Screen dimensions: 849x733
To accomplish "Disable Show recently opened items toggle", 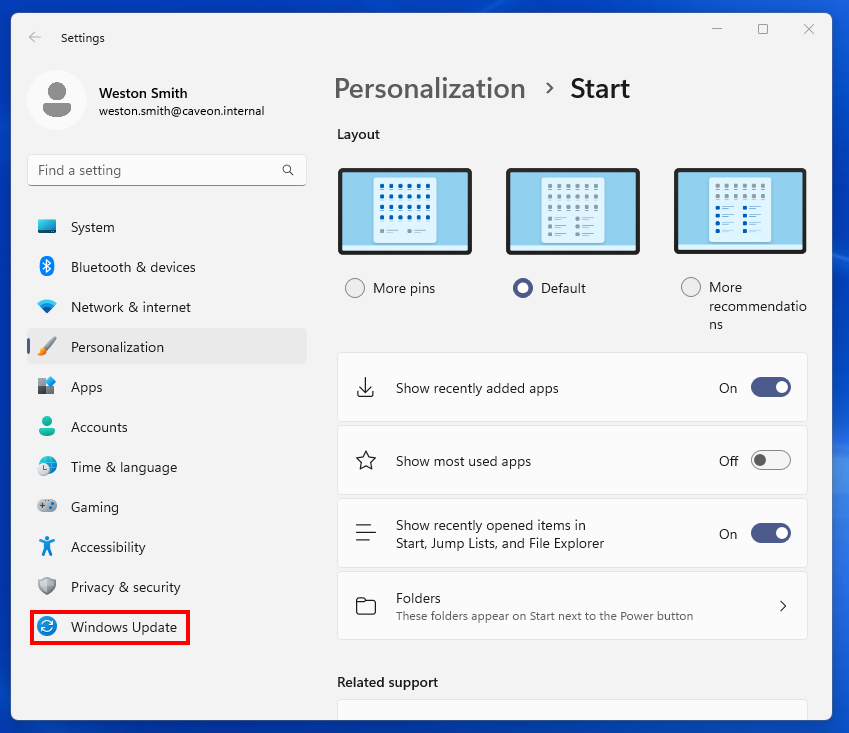I will [771, 533].
